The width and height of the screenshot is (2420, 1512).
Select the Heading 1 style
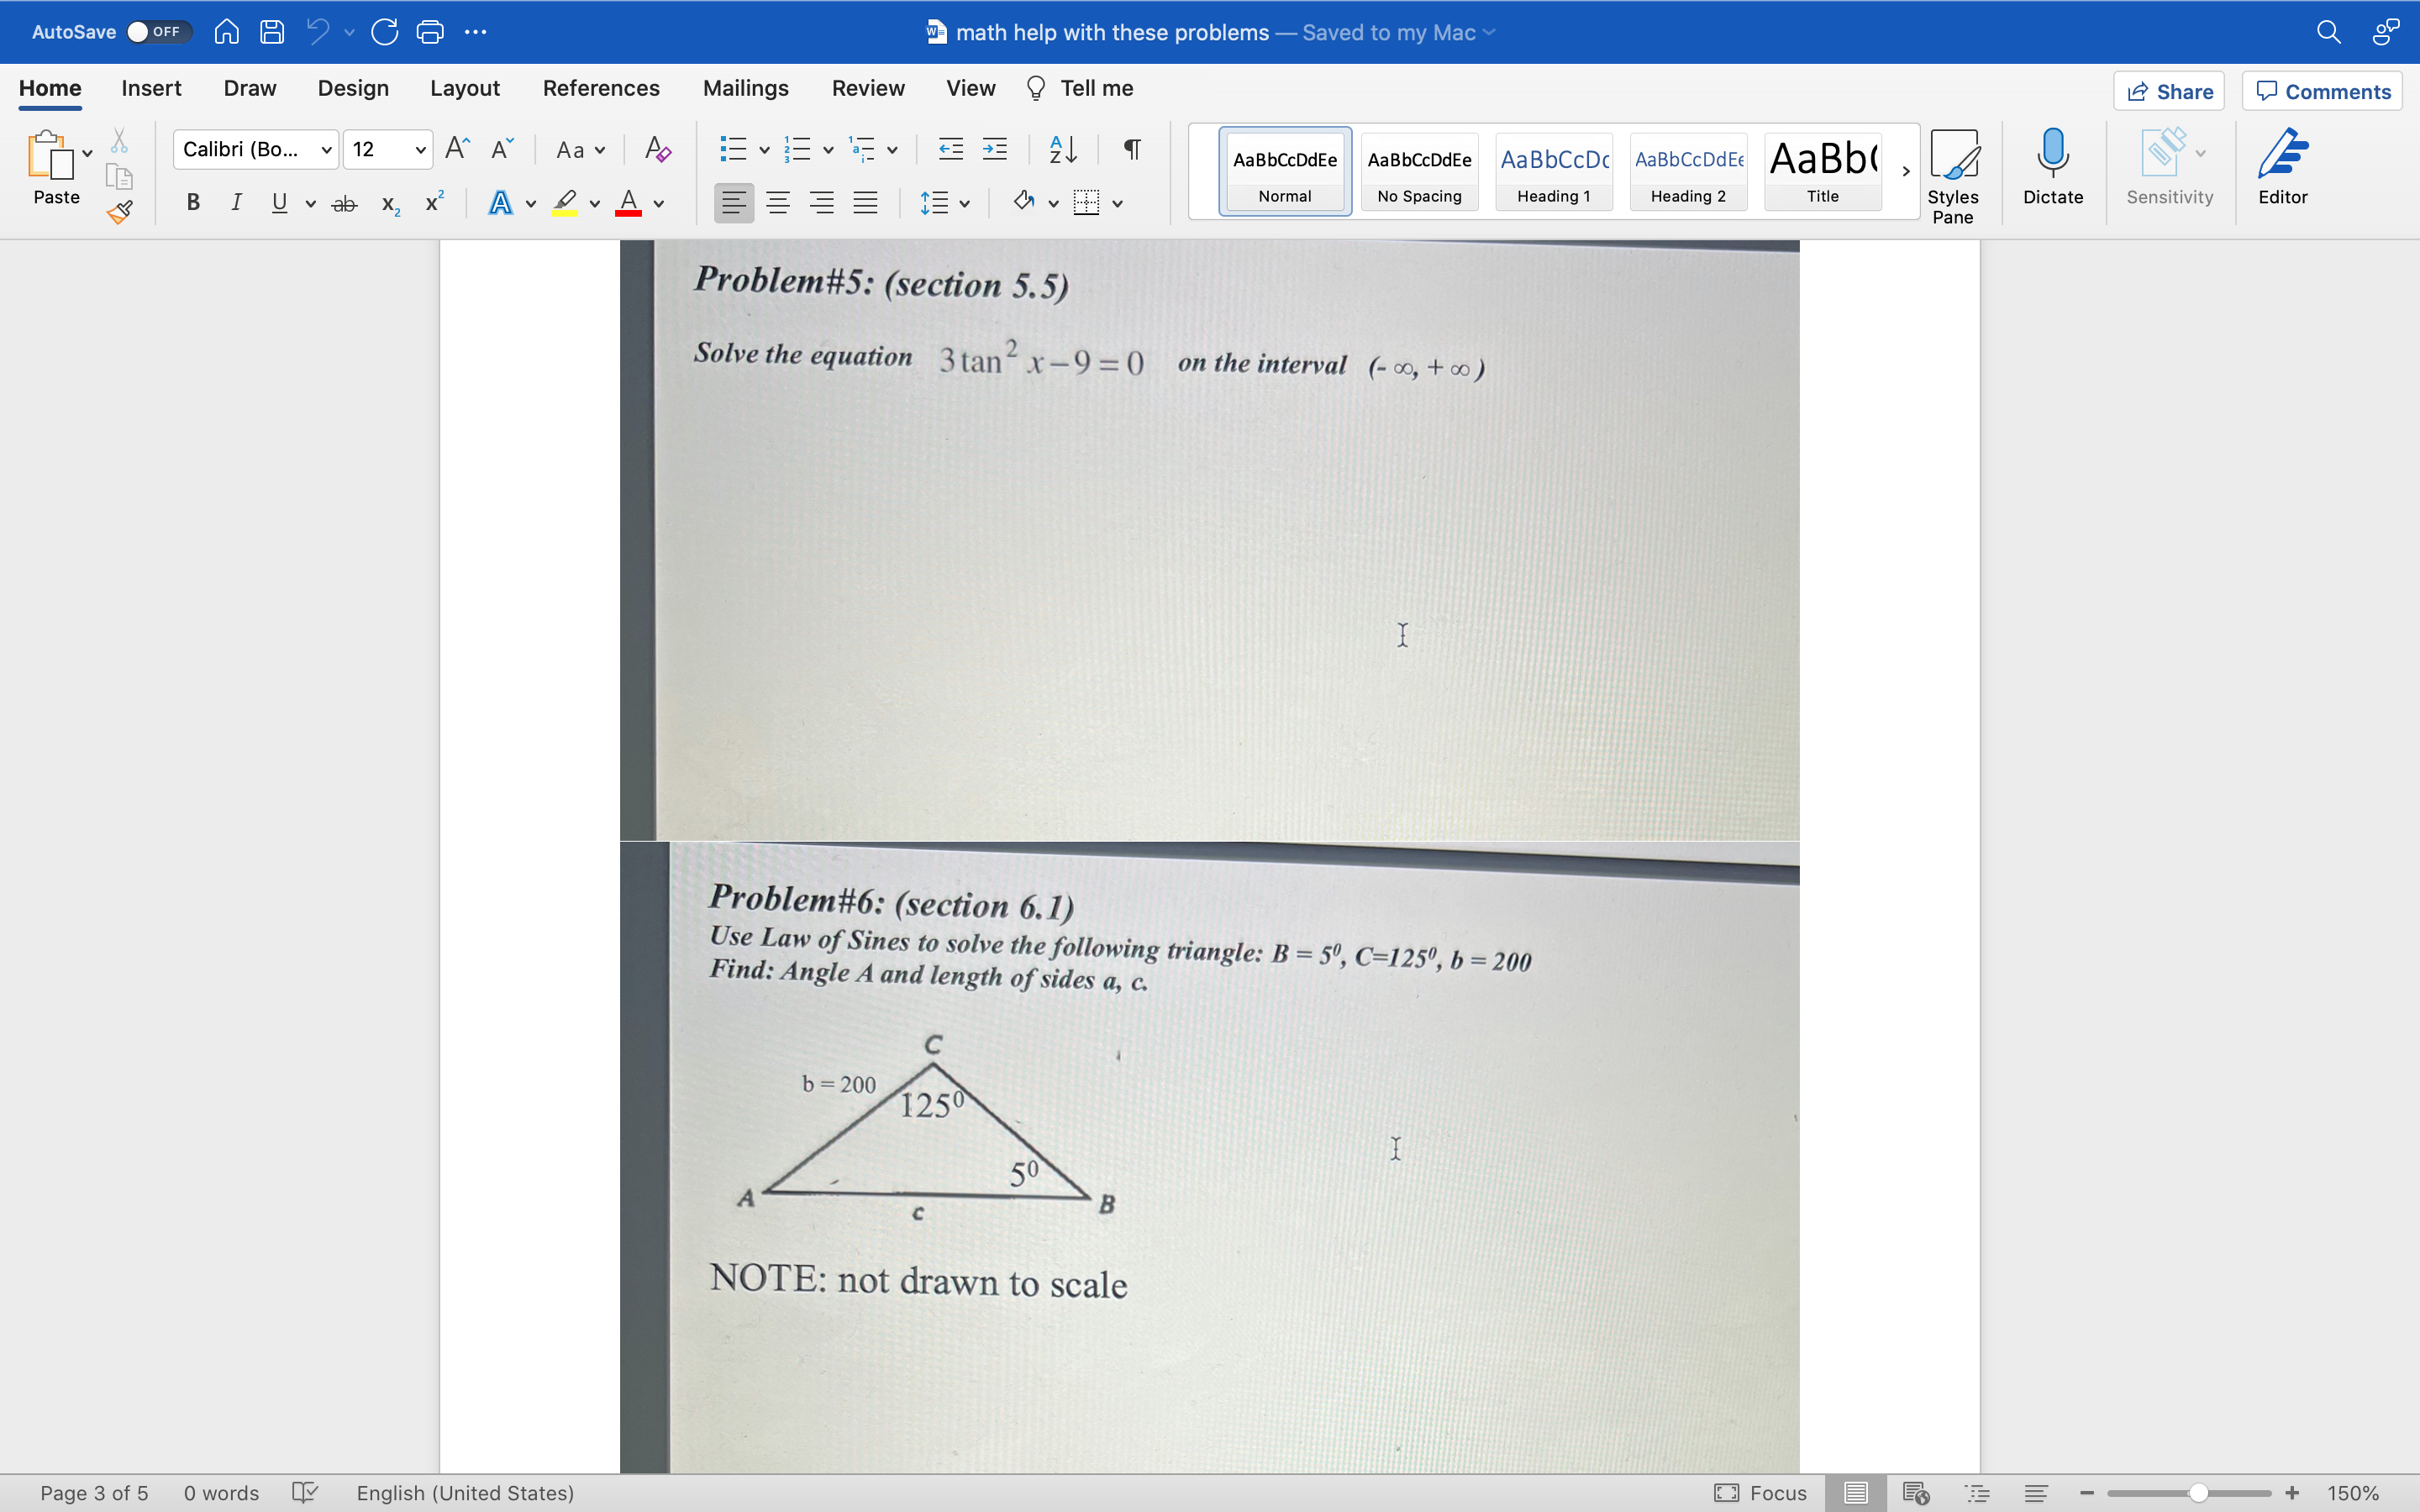click(x=1552, y=171)
